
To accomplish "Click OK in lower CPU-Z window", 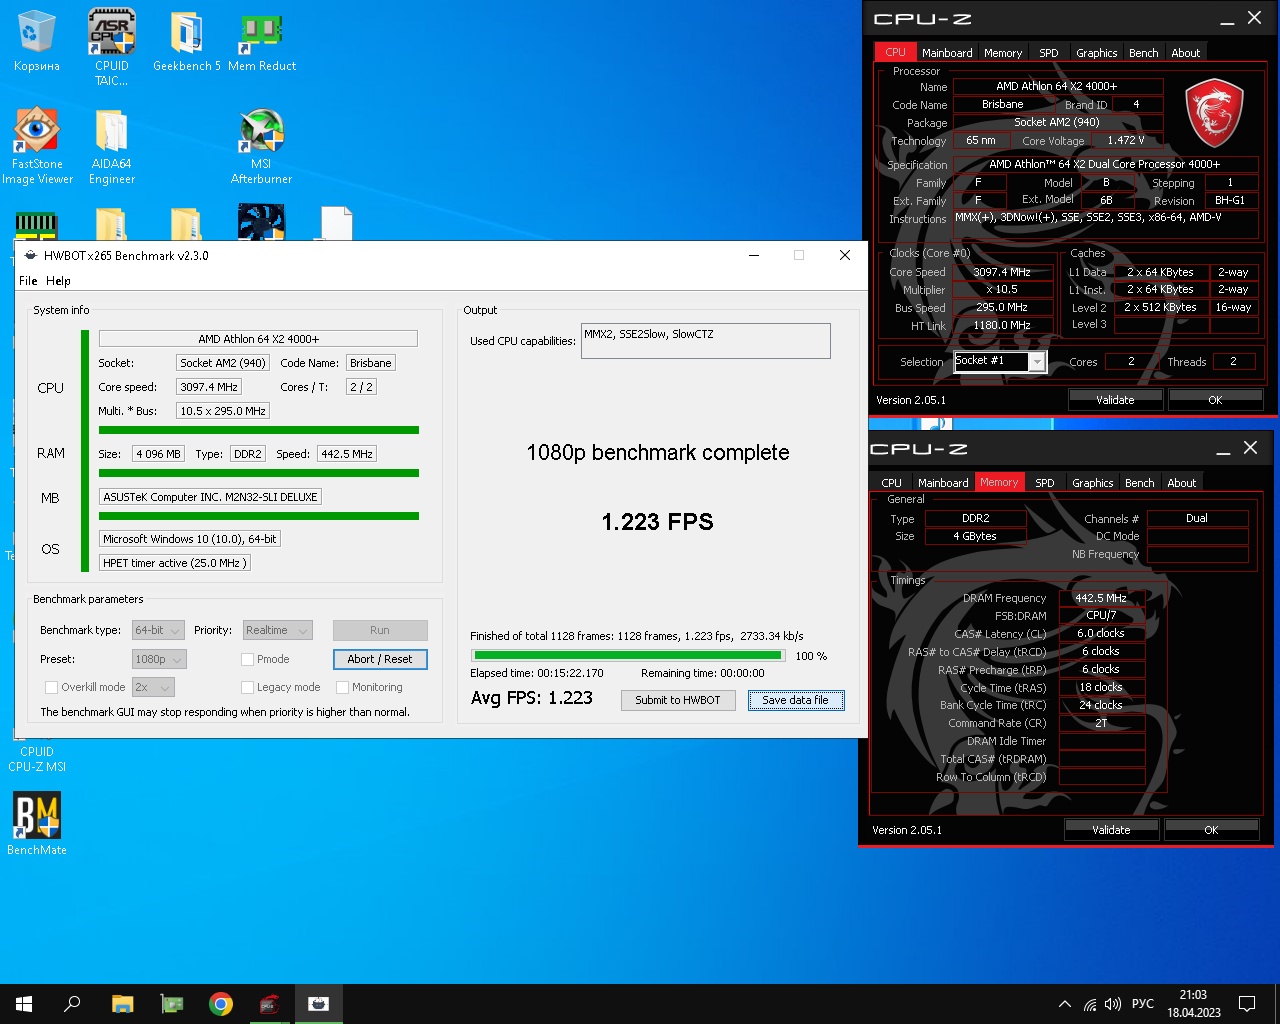I will click(x=1211, y=829).
